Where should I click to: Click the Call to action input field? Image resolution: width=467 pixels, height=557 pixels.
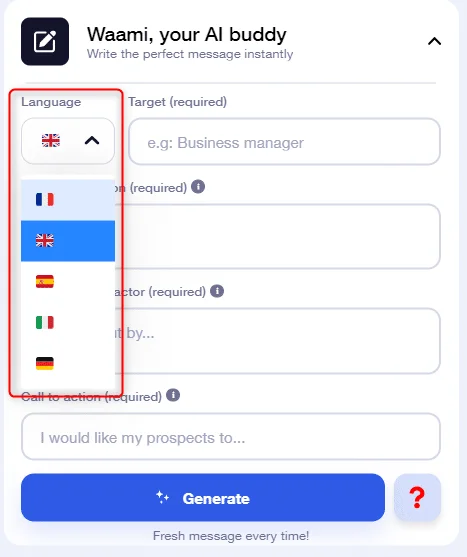tap(231, 437)
